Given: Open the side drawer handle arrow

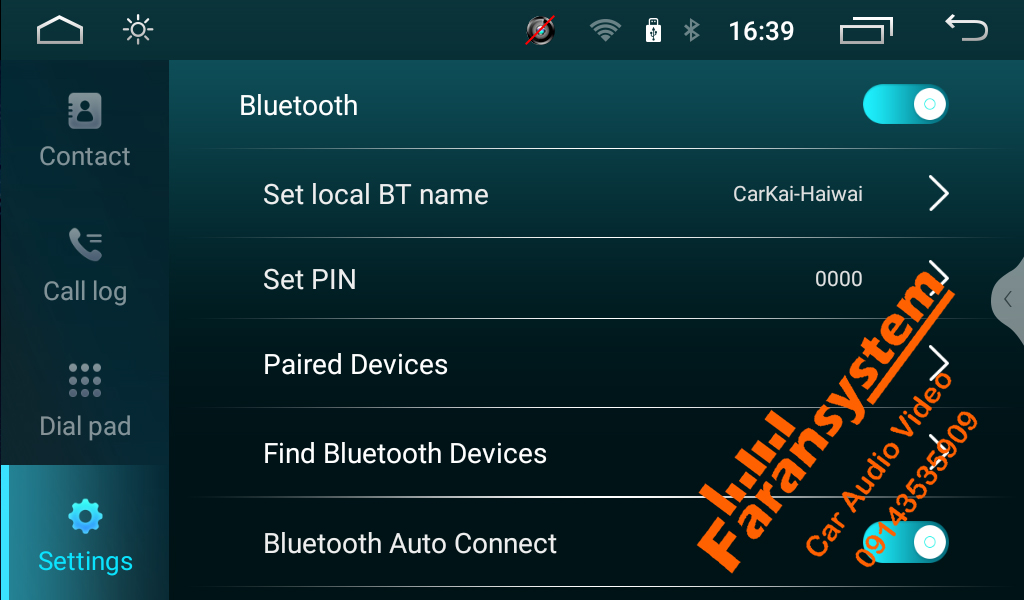Looking at the screenshot, I should click(x=1008, y=299).
